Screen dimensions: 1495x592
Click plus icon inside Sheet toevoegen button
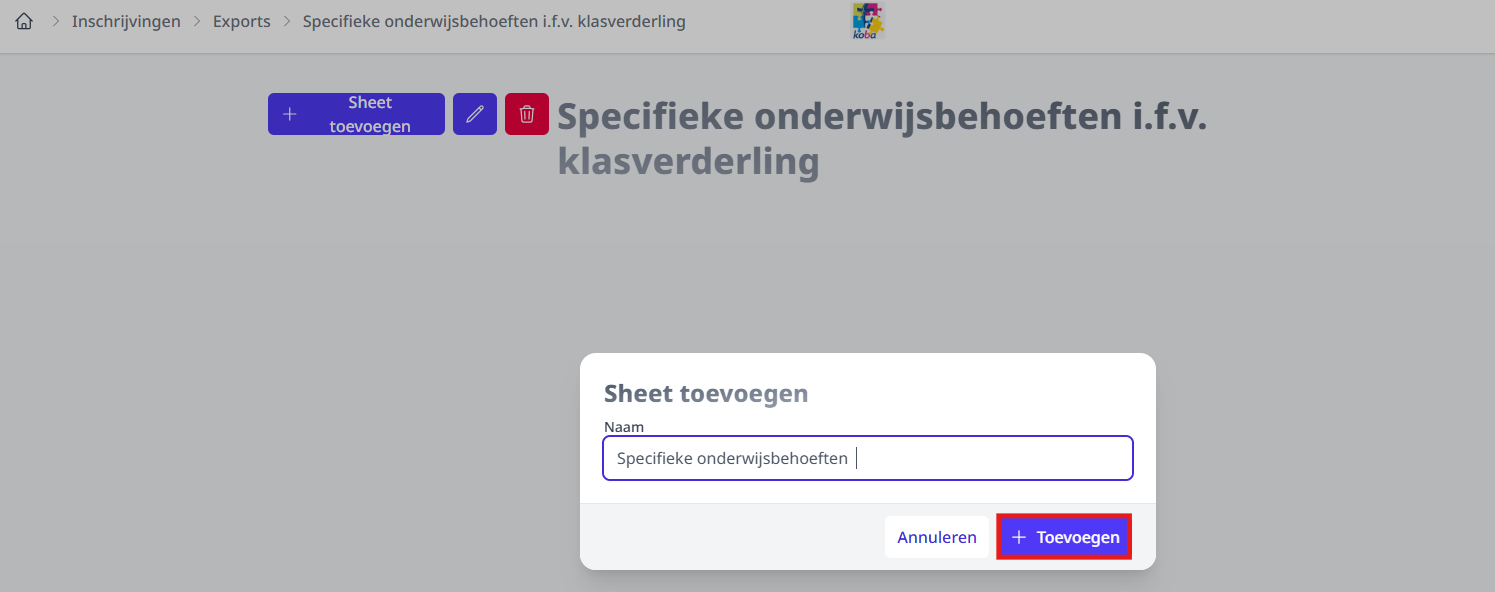290,114
